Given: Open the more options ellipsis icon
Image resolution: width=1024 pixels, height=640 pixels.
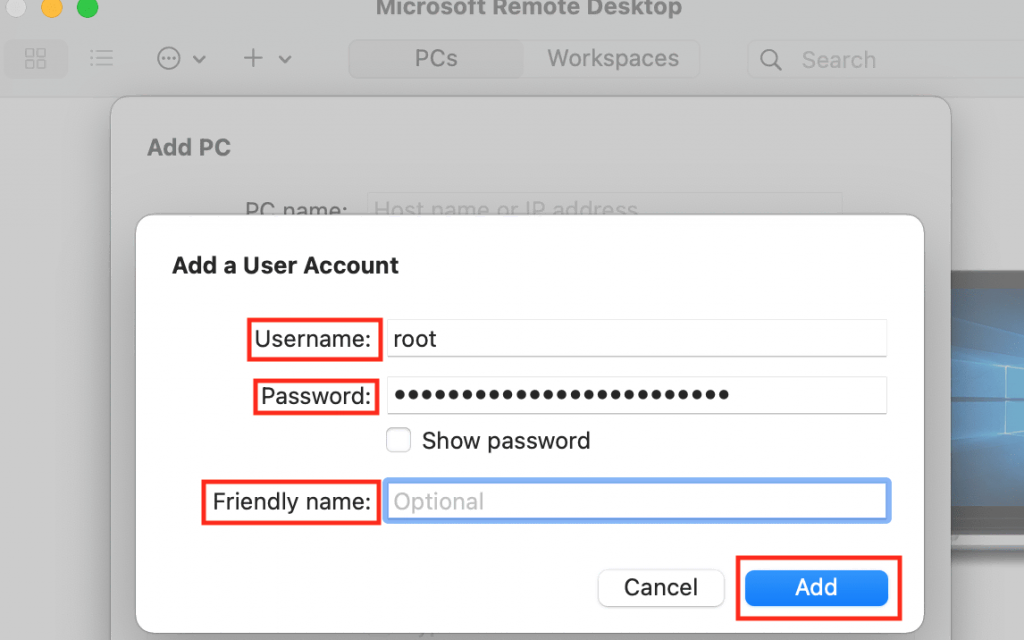Looking at the screenshot, I should [x=168, y=59].
